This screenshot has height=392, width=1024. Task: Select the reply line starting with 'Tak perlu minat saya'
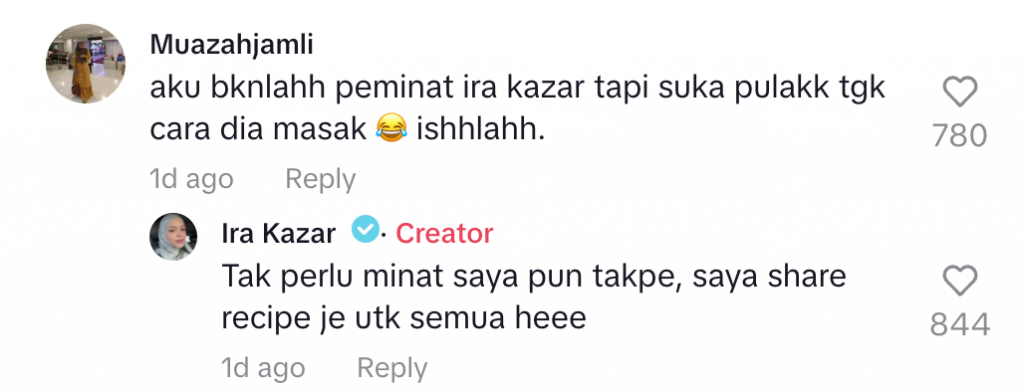tap(534, 277)
